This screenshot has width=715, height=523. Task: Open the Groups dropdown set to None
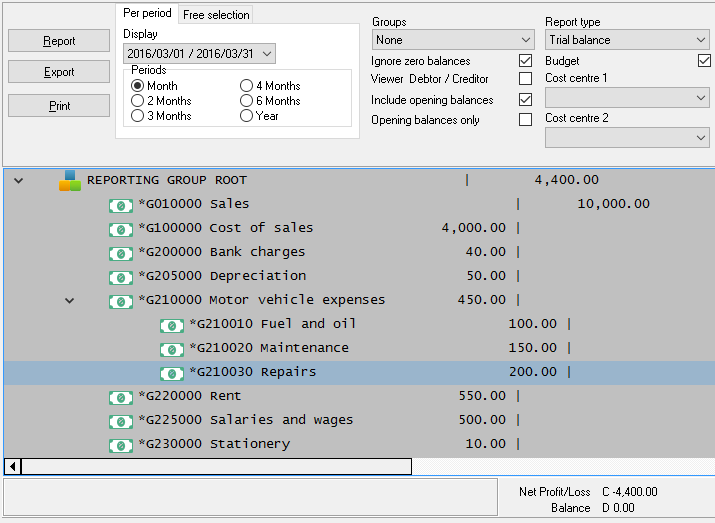[x=453, y=40]
